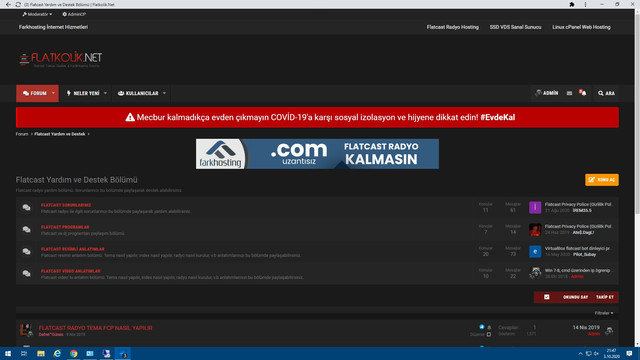Click the chat icon beside Flatcast Programlar

pos(27,230)
